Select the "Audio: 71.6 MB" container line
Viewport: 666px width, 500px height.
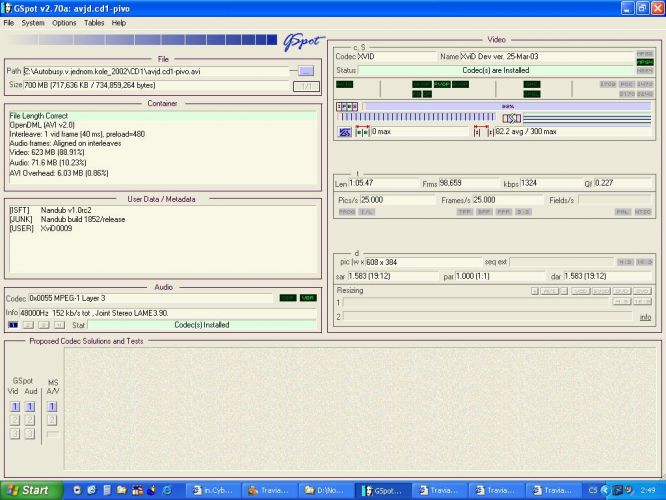tap(48, 163)
